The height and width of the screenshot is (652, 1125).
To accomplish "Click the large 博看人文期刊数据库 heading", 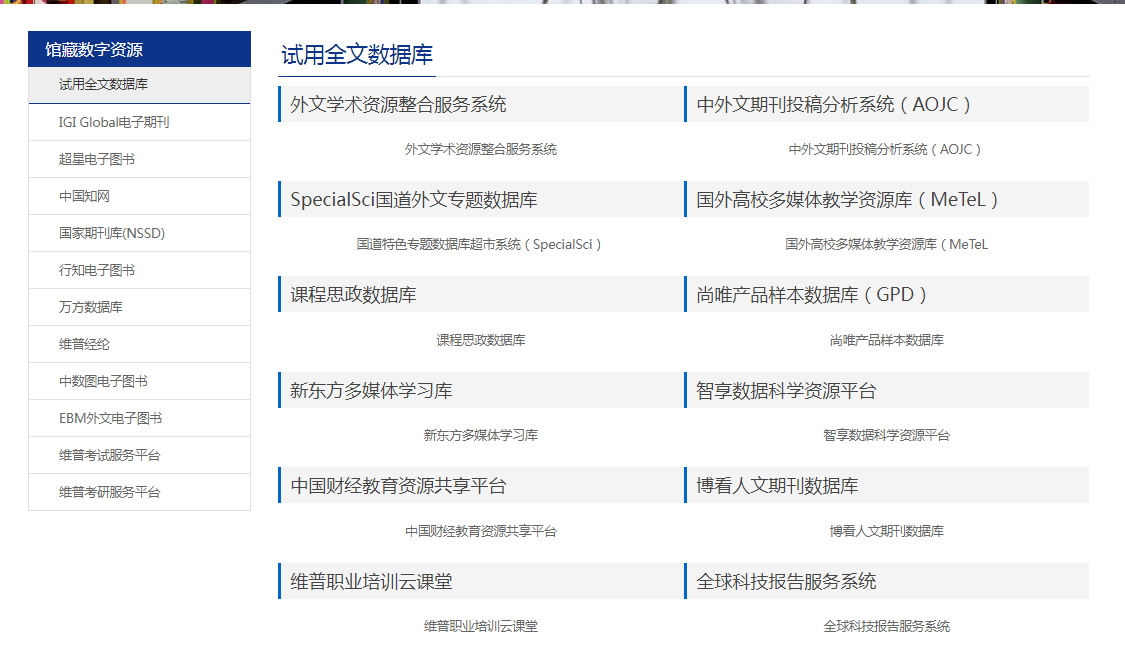I will point(777,486).
